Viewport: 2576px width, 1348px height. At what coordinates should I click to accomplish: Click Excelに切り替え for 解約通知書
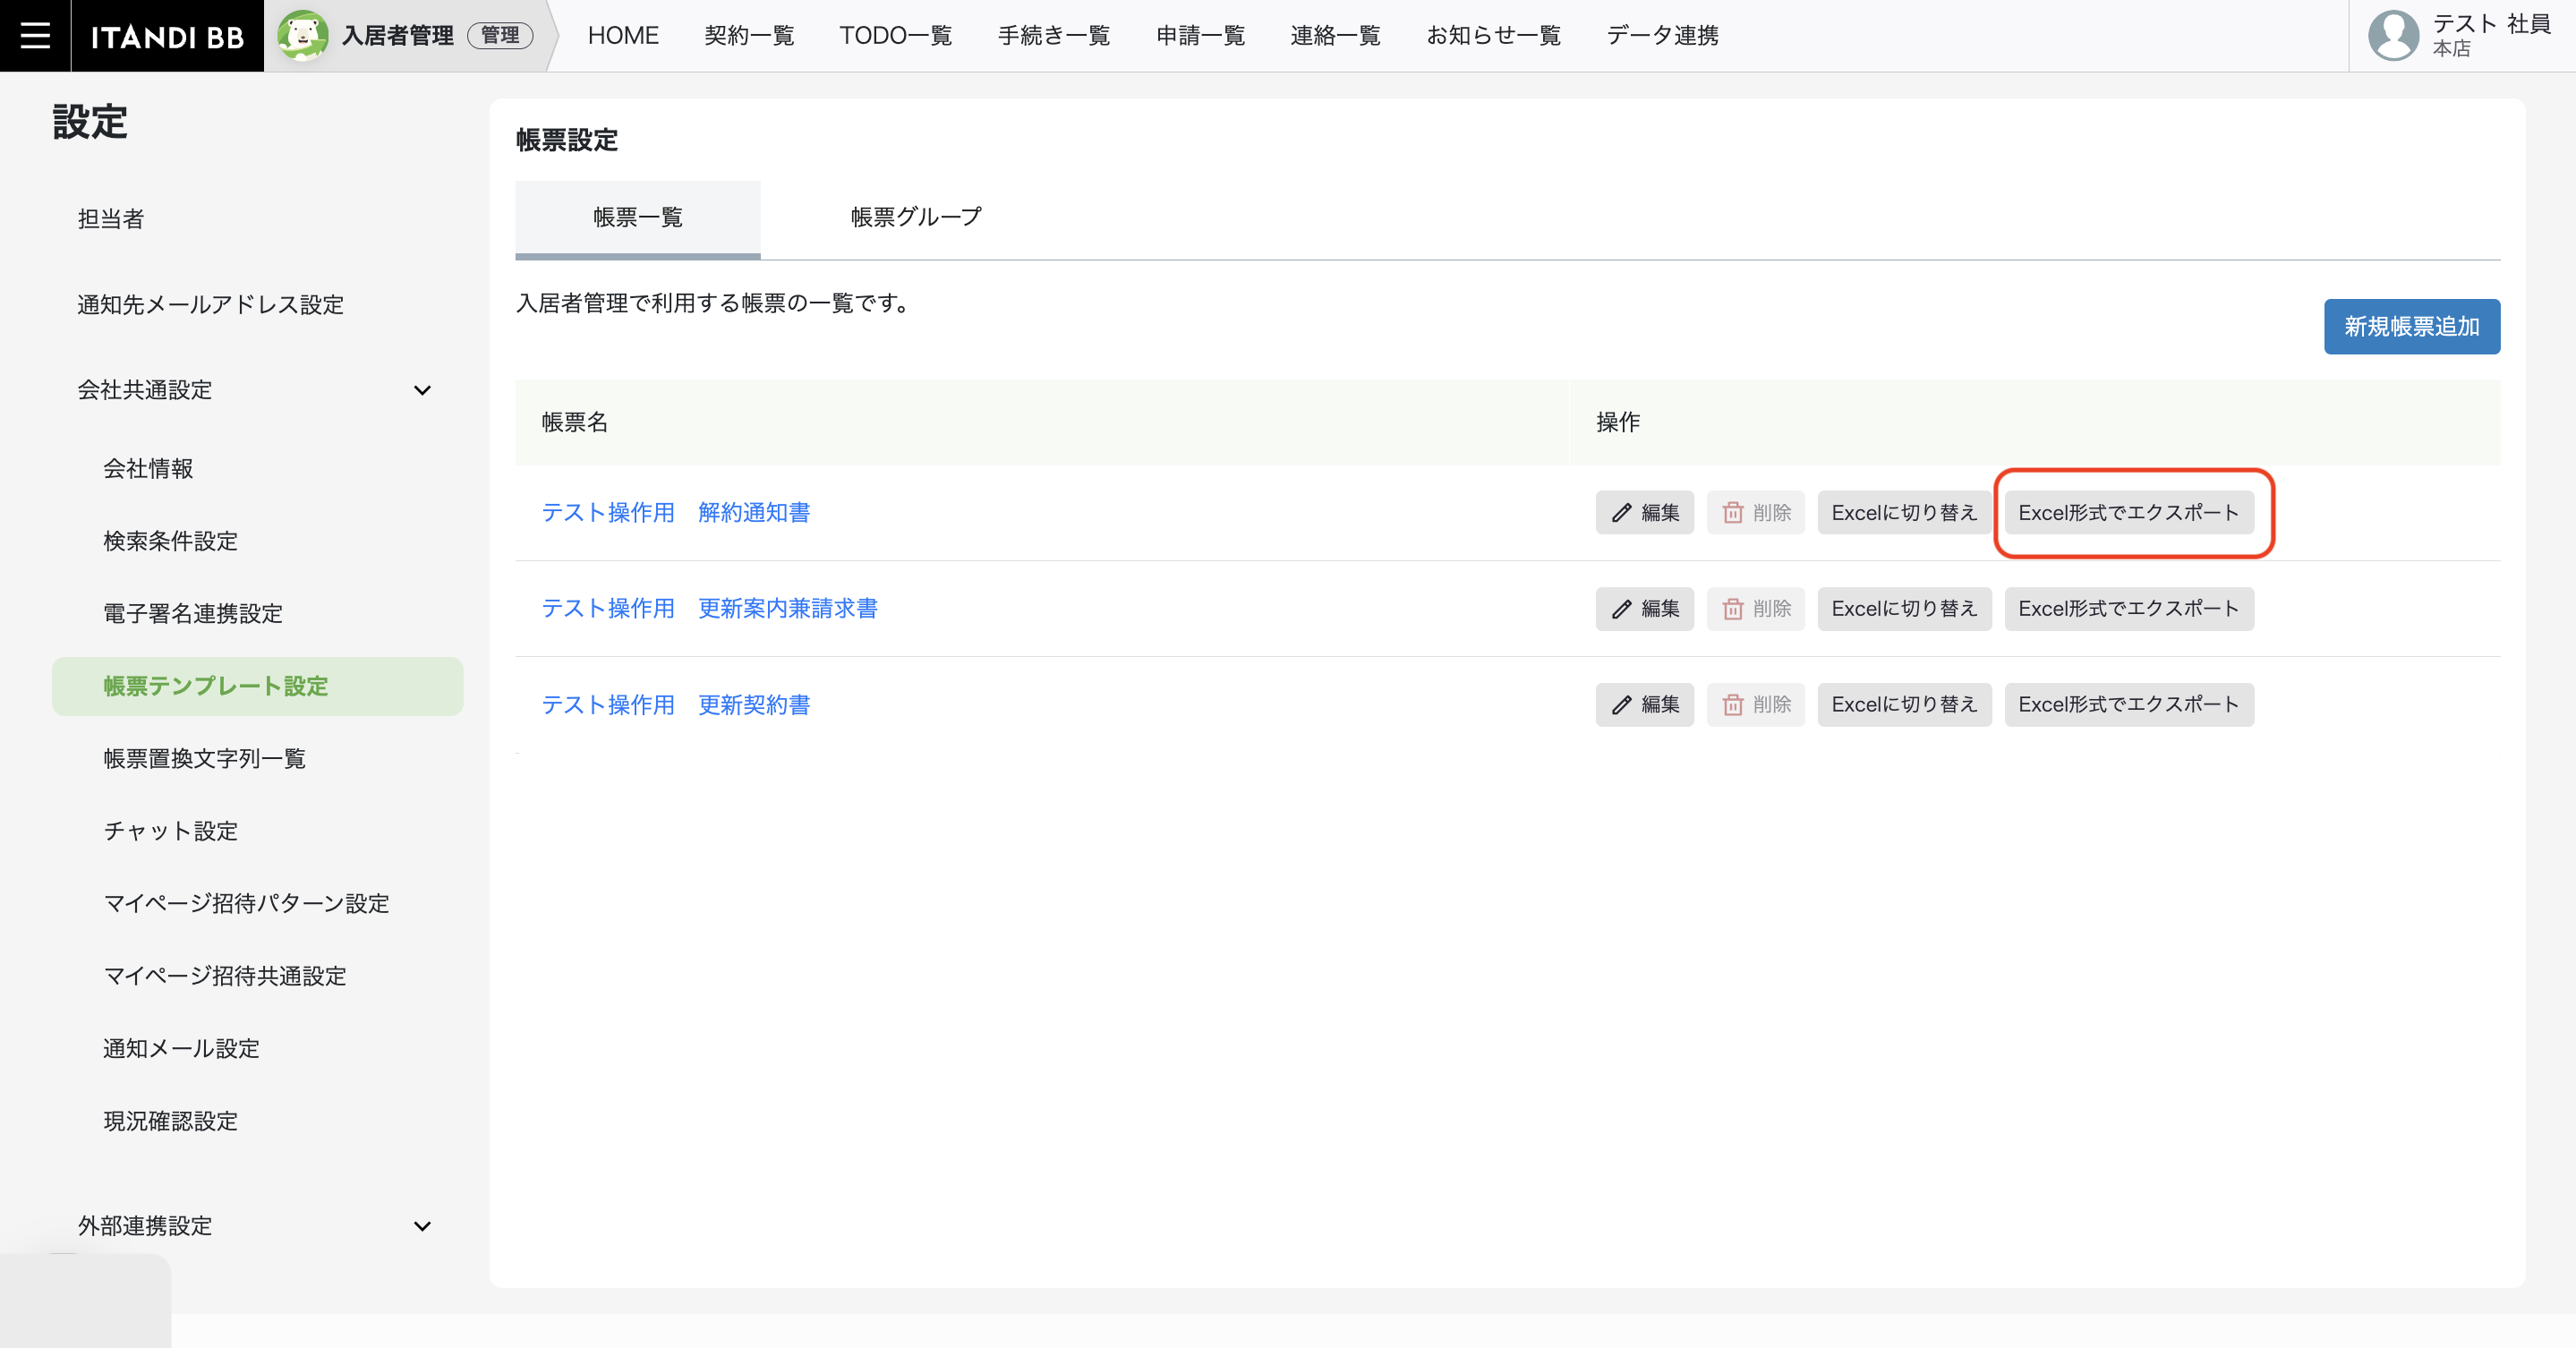1904,513
